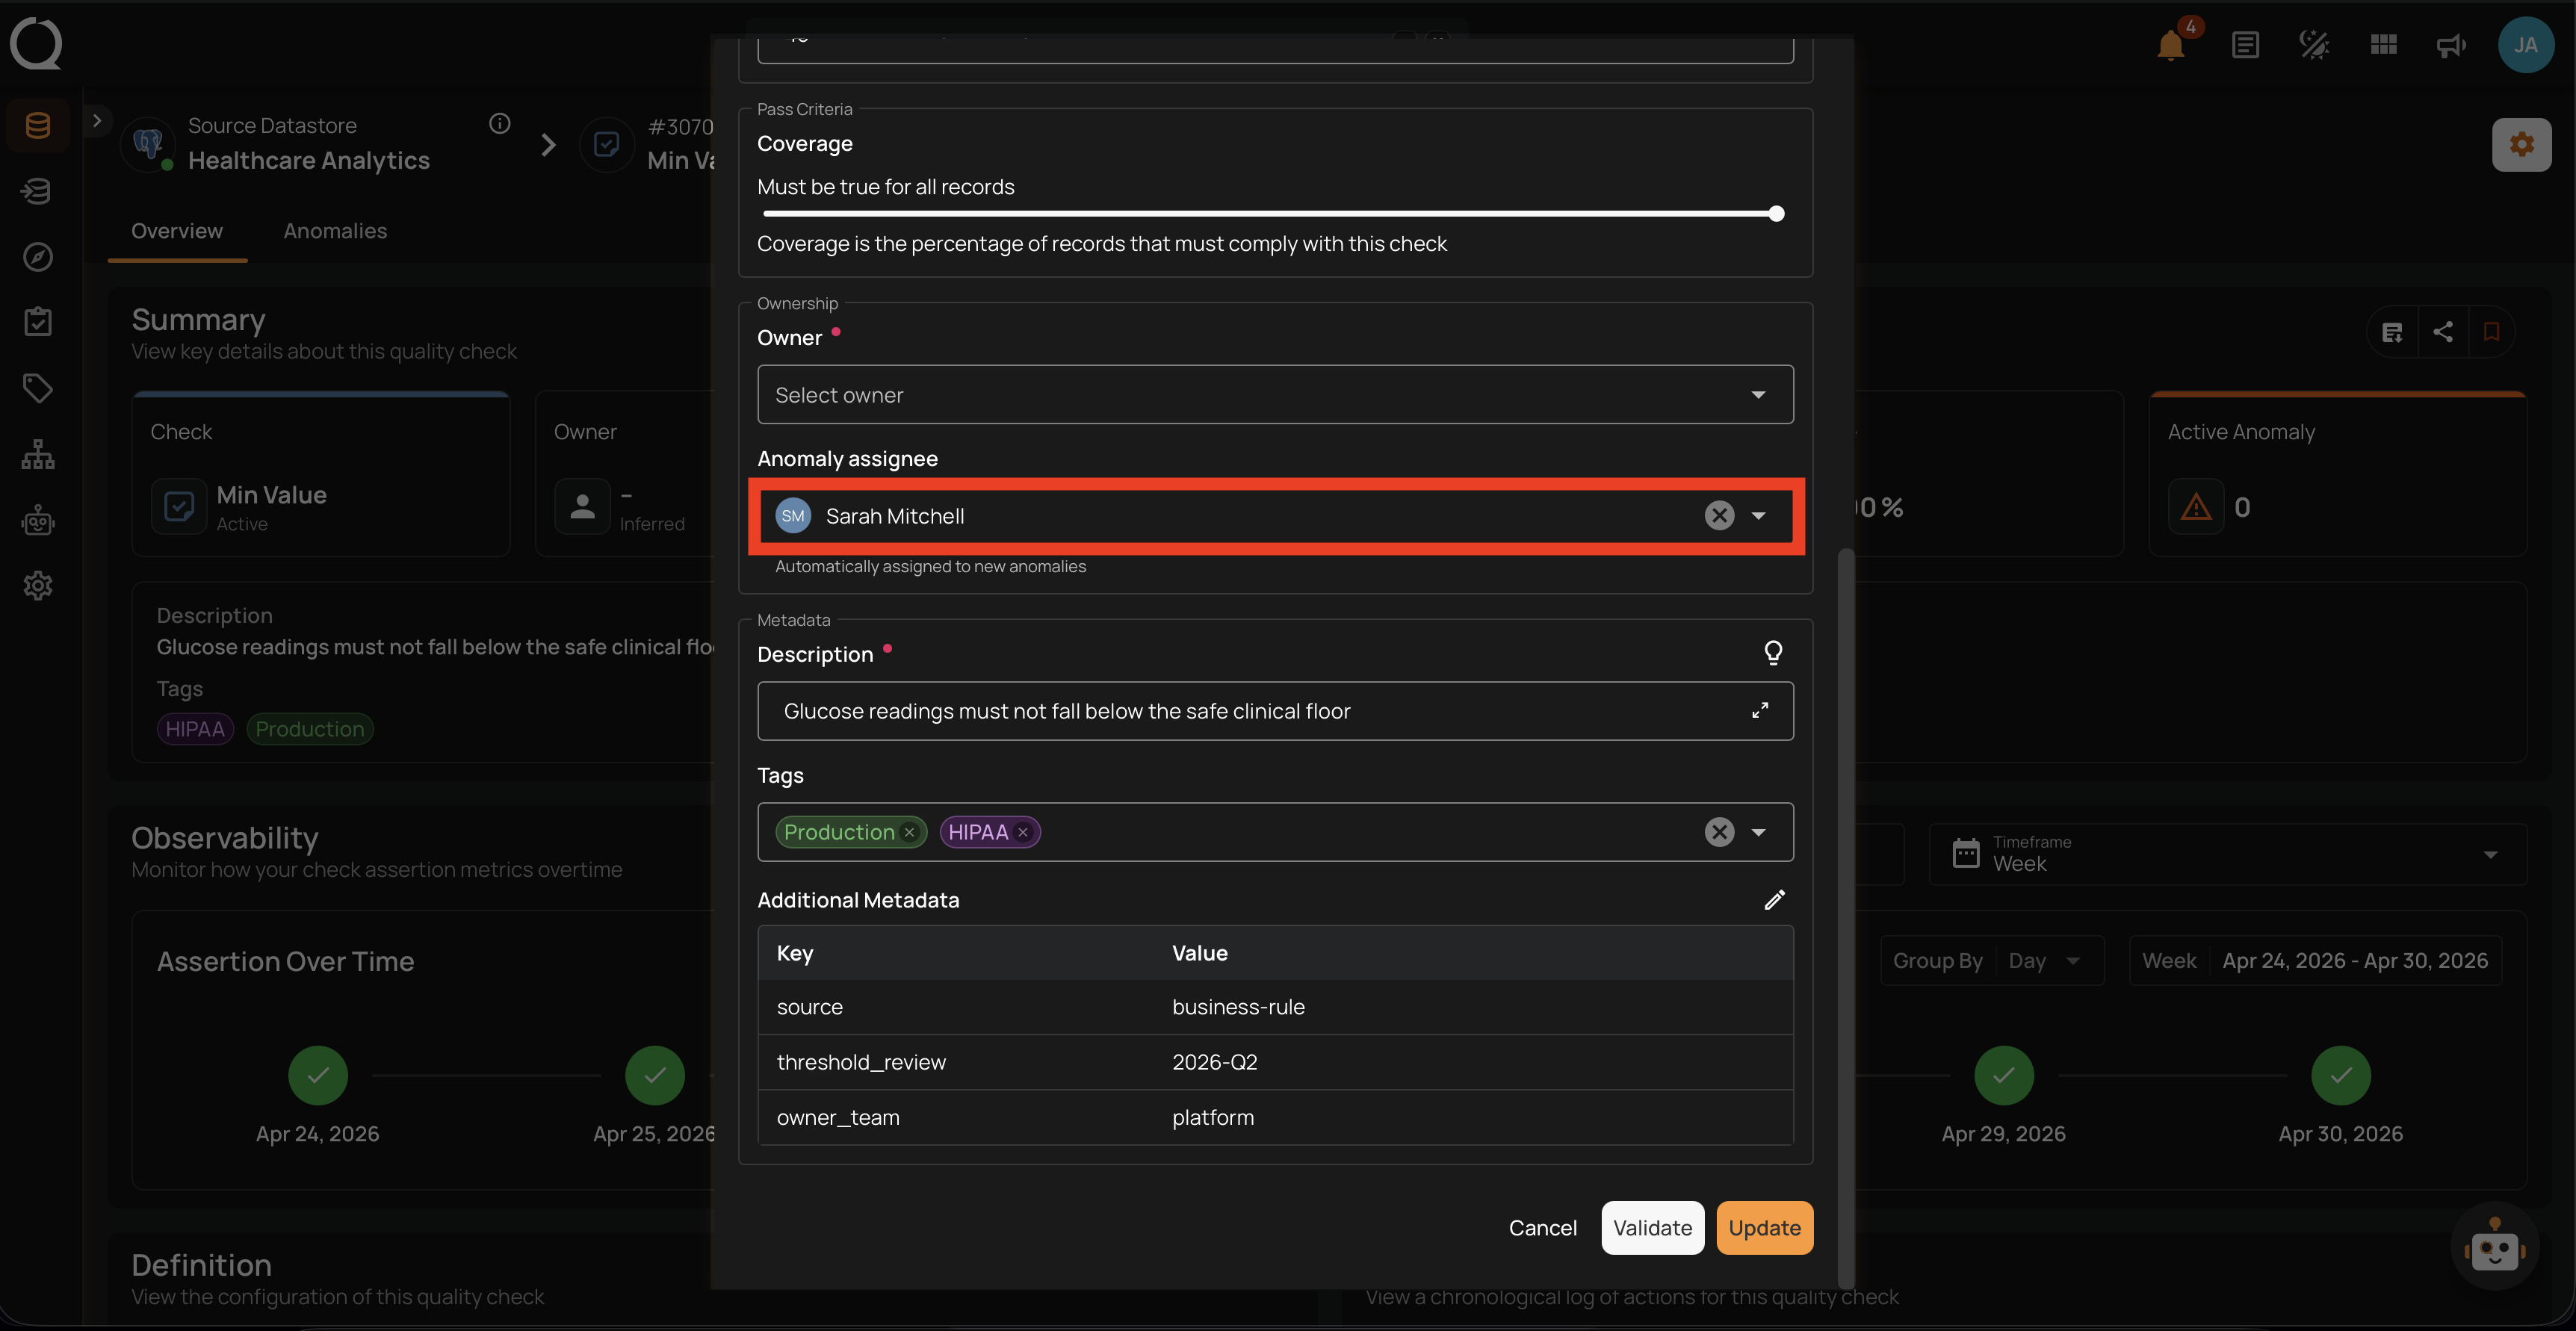Open the compass Explore icon in the sidebar
The image size is (2576, 1331).
click(x=38, y=257)
